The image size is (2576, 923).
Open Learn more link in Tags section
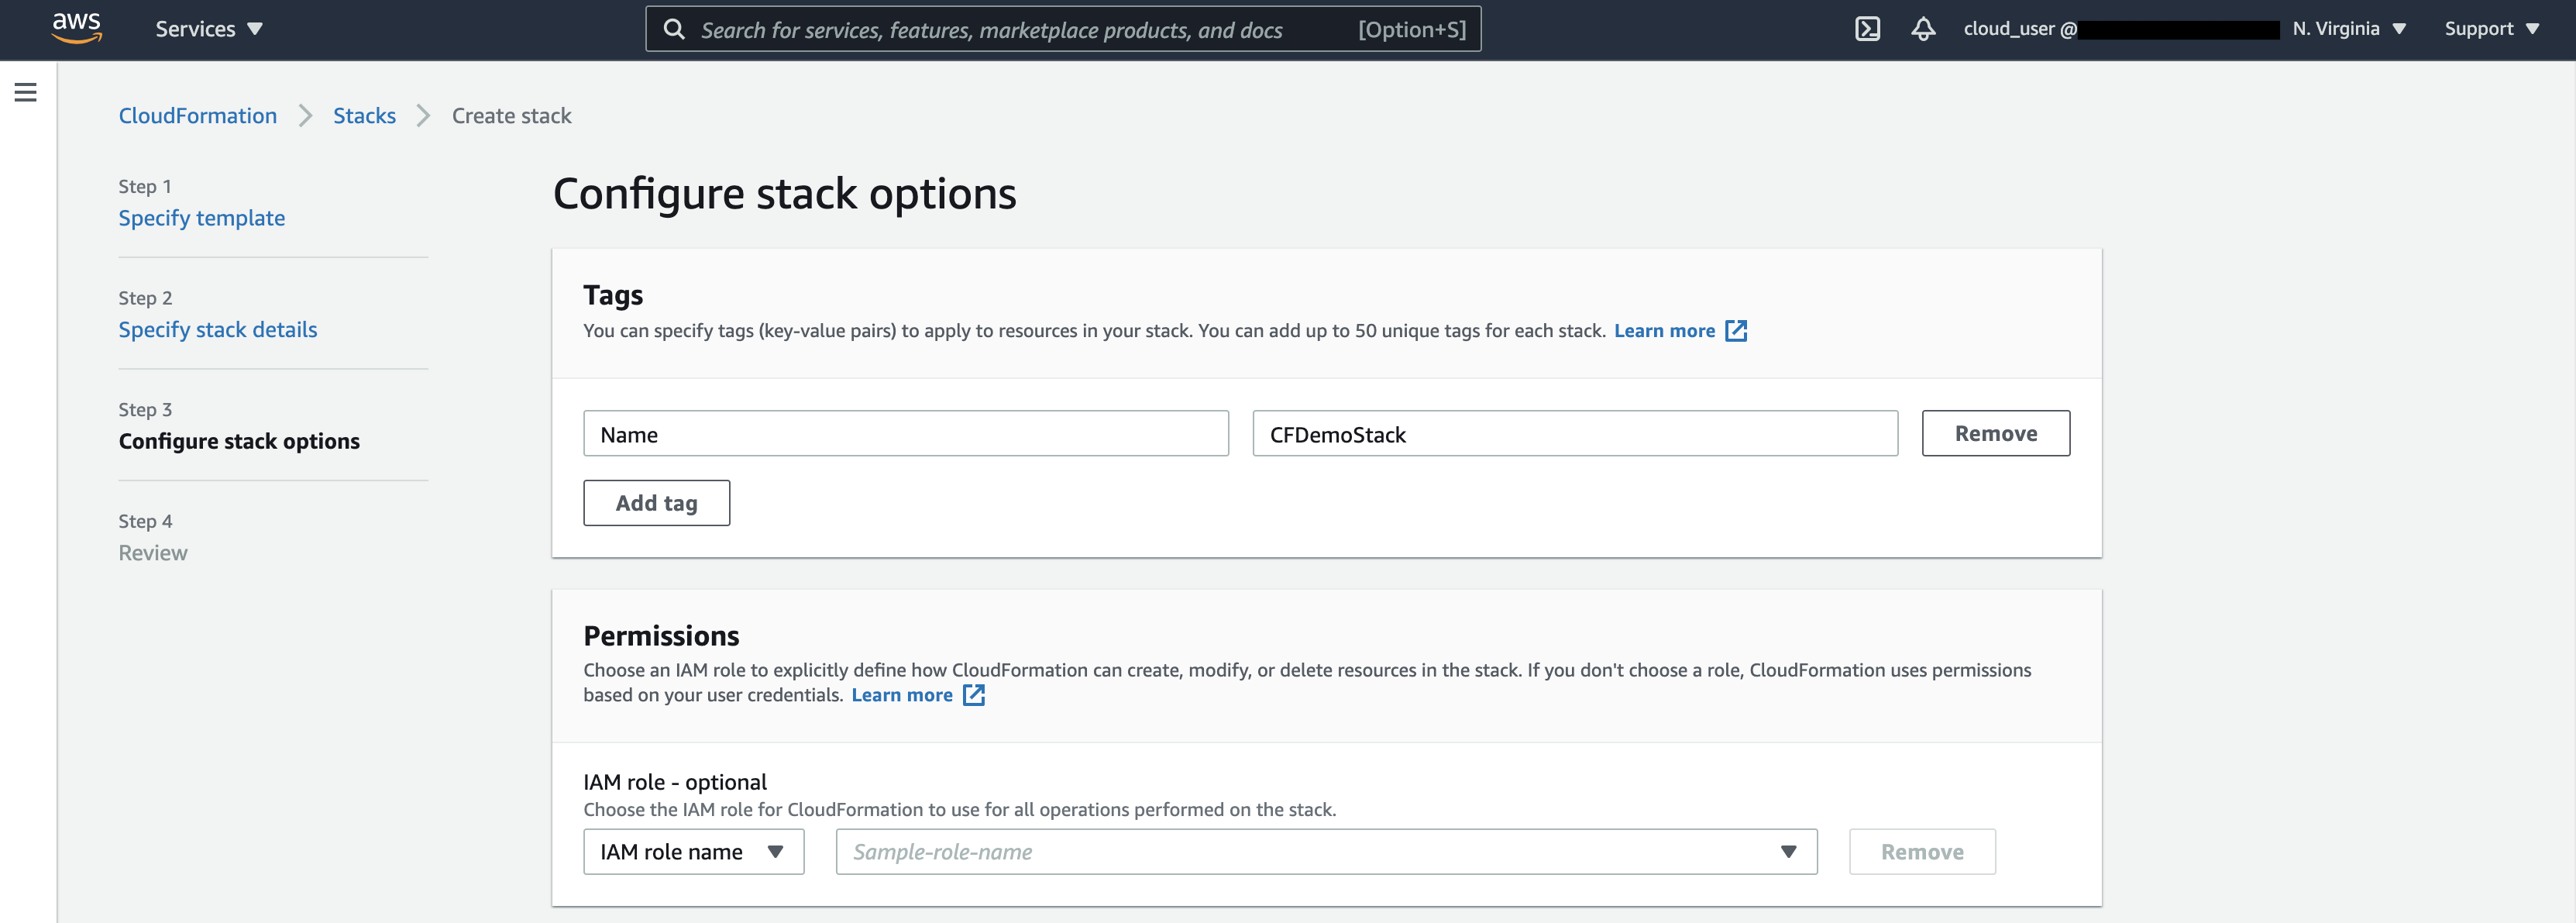click(1664, 331)
